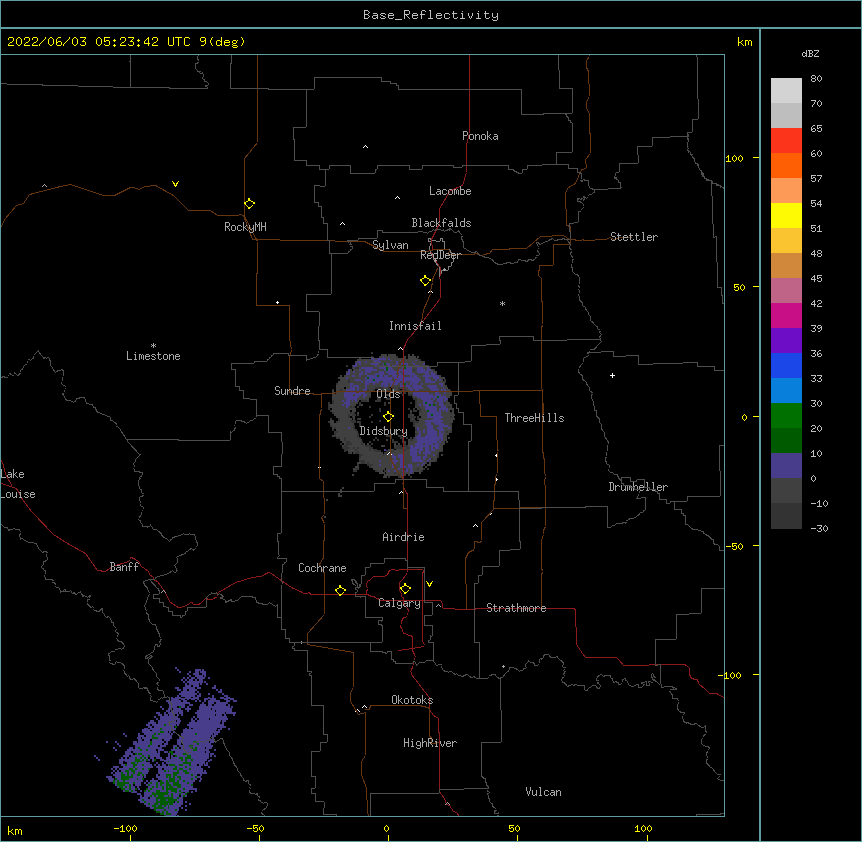Click the yellow radar site marker near Olds
This screenshot has width=862, height=842.
click(x=388, y=417)
